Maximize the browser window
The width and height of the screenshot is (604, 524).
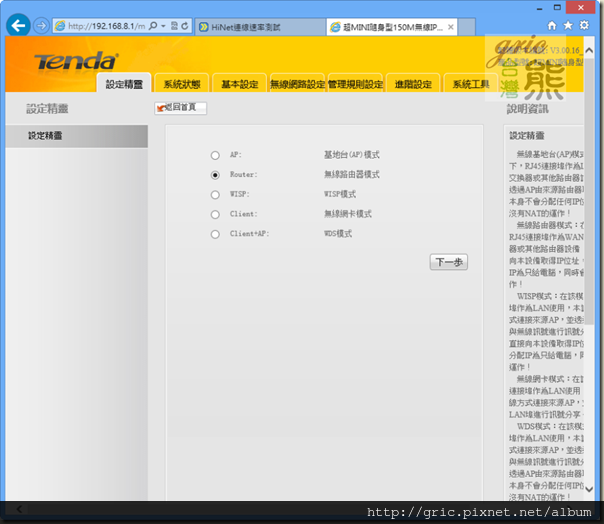coord(557,7)
